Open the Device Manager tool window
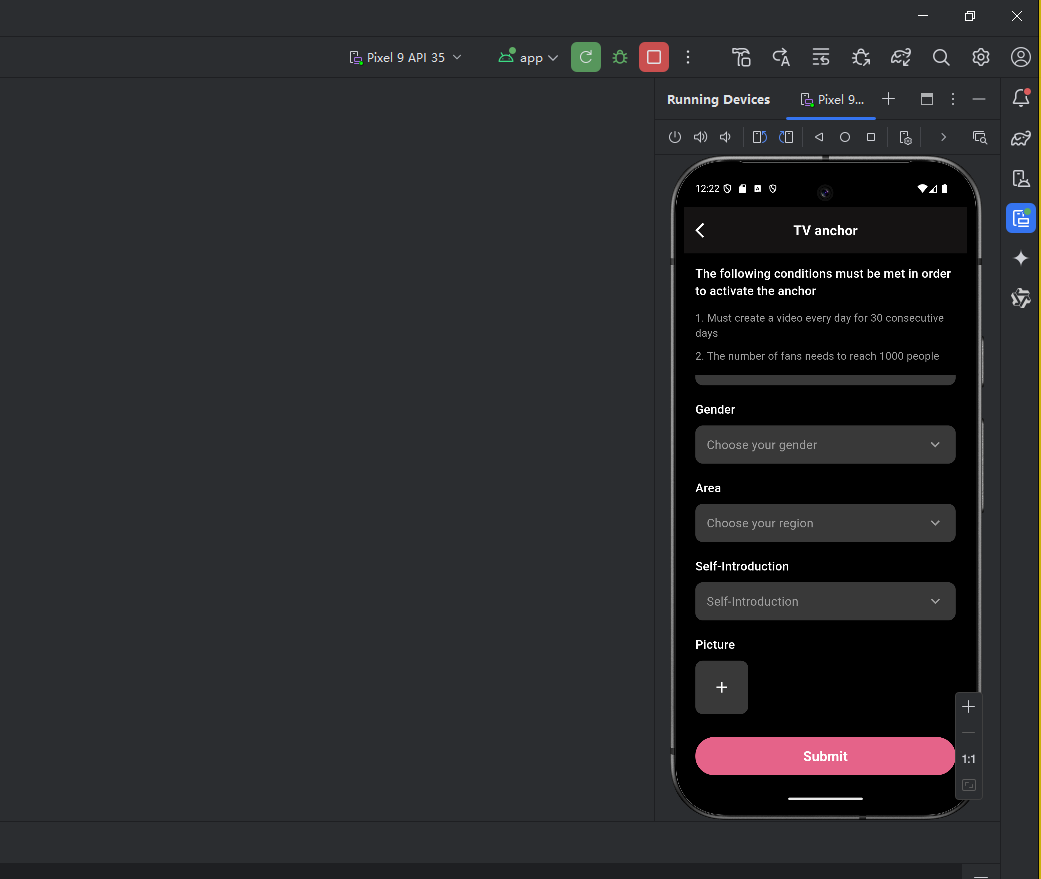The height and width of the screenshot is (879, 1041). click(x=1020, y=178)
